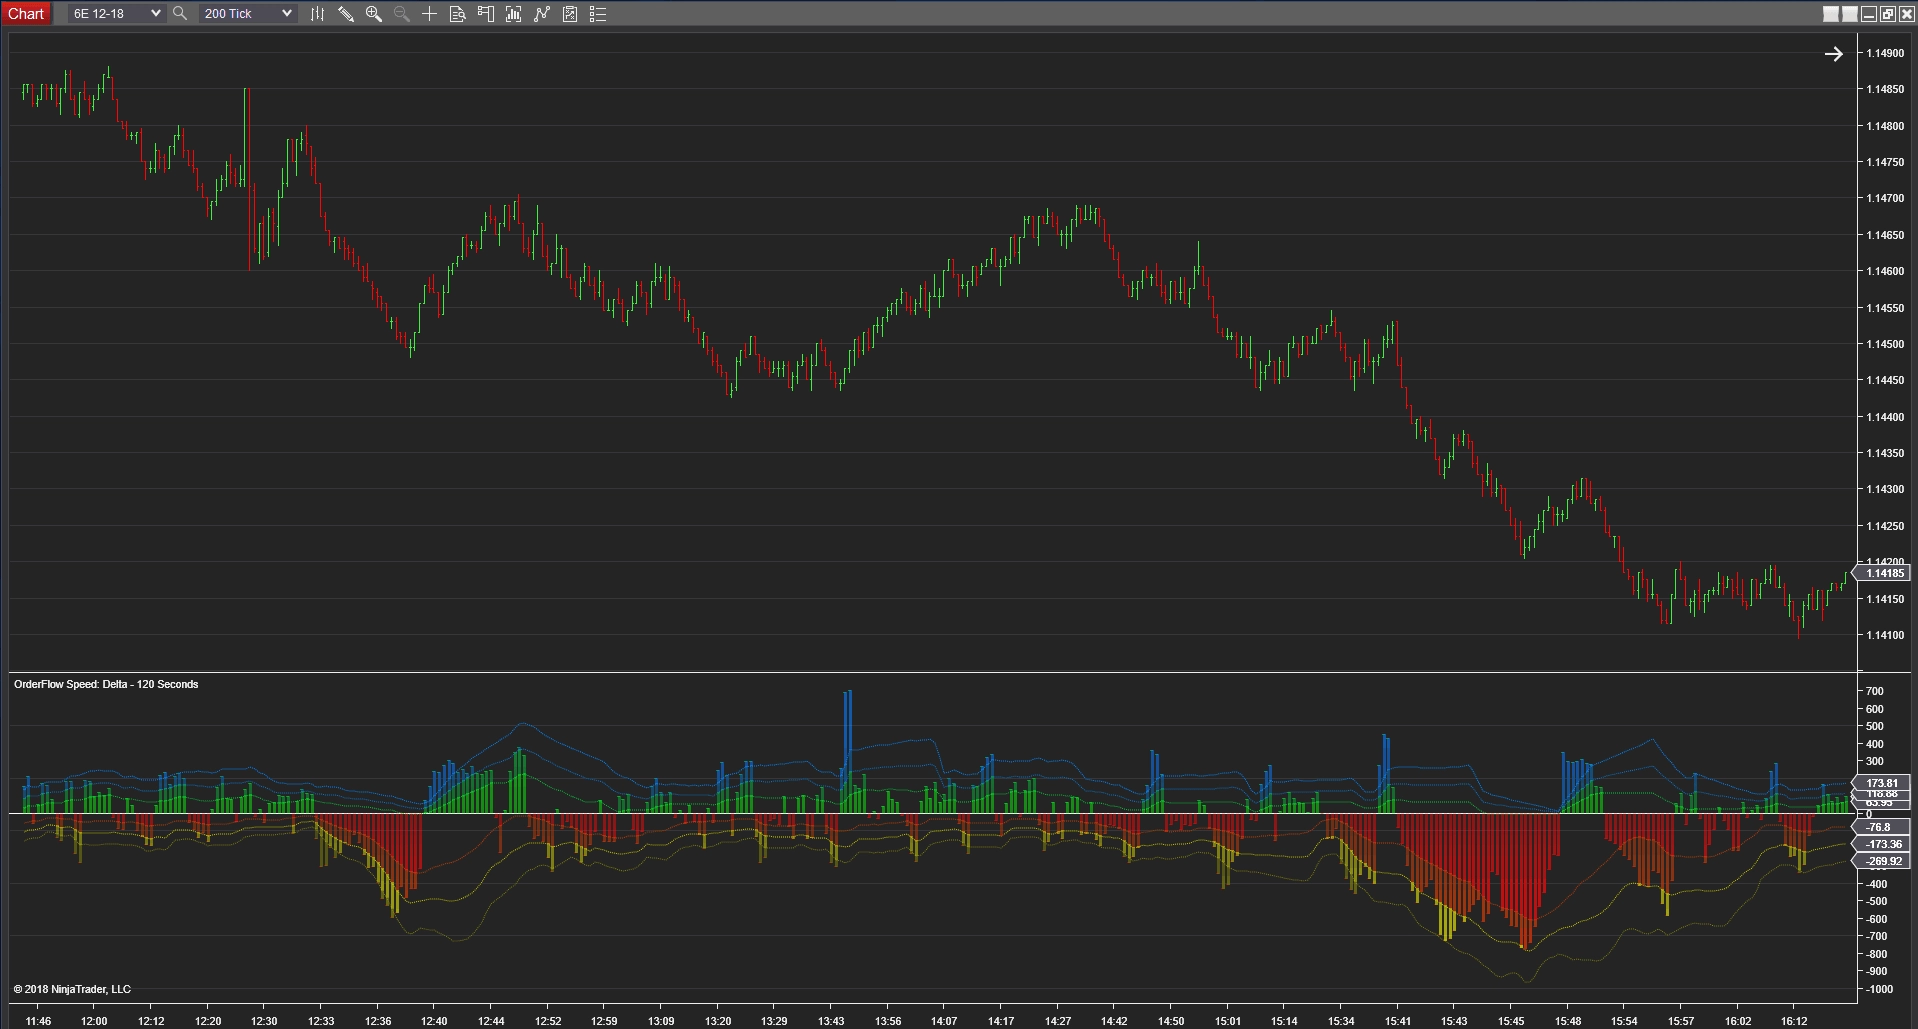Open the Strategies icon

541,14
